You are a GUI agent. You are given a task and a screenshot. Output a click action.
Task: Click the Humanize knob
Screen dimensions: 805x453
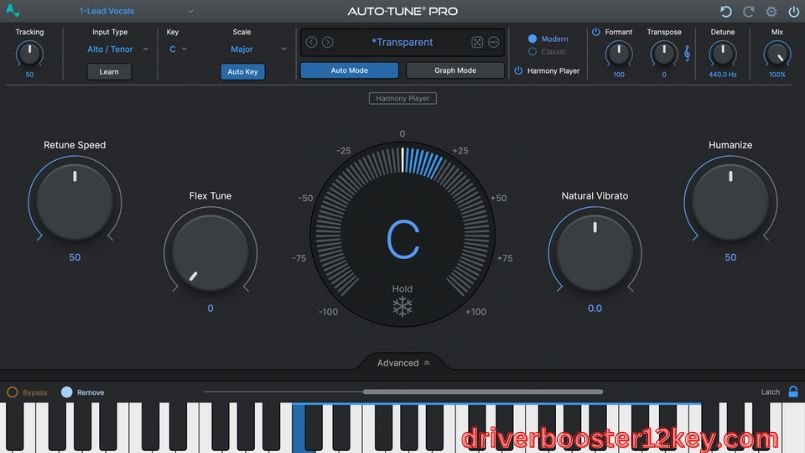pyautogui.click(x=730, y=202)
